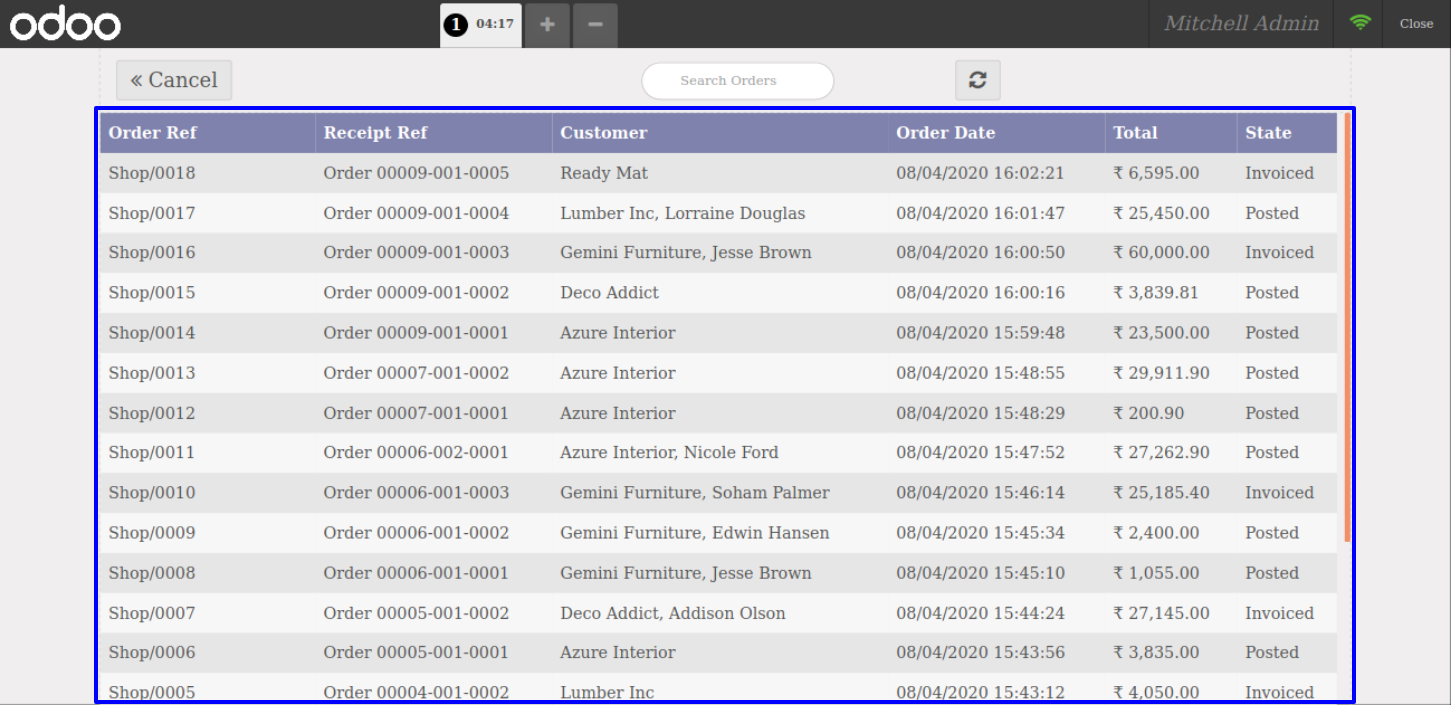Screen dimensions: 1451x705
Task: Click the Mitchell Admin username
Action: (1241, 24)
